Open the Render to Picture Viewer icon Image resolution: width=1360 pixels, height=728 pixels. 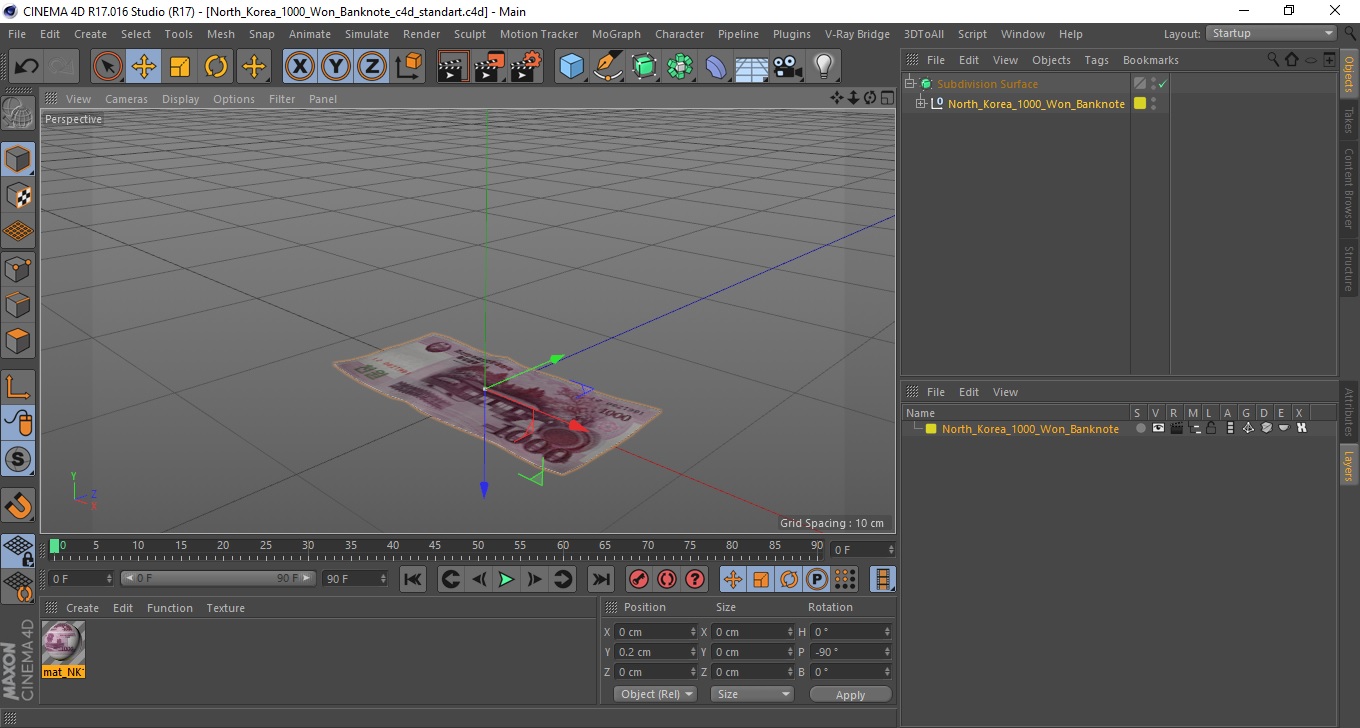[490, 67]
